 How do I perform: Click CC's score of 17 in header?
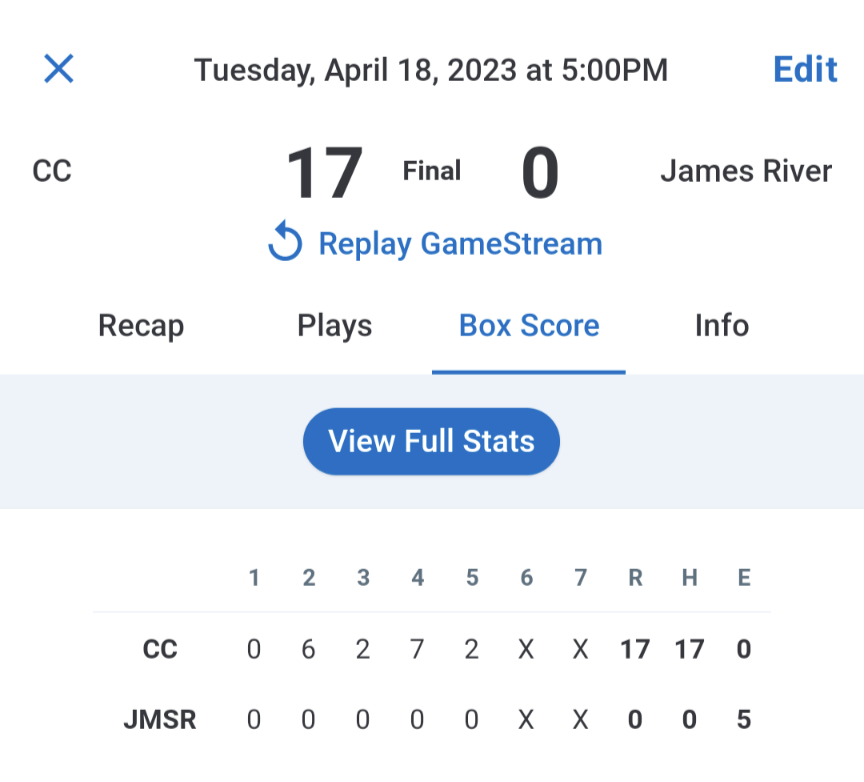coord(324,174)
